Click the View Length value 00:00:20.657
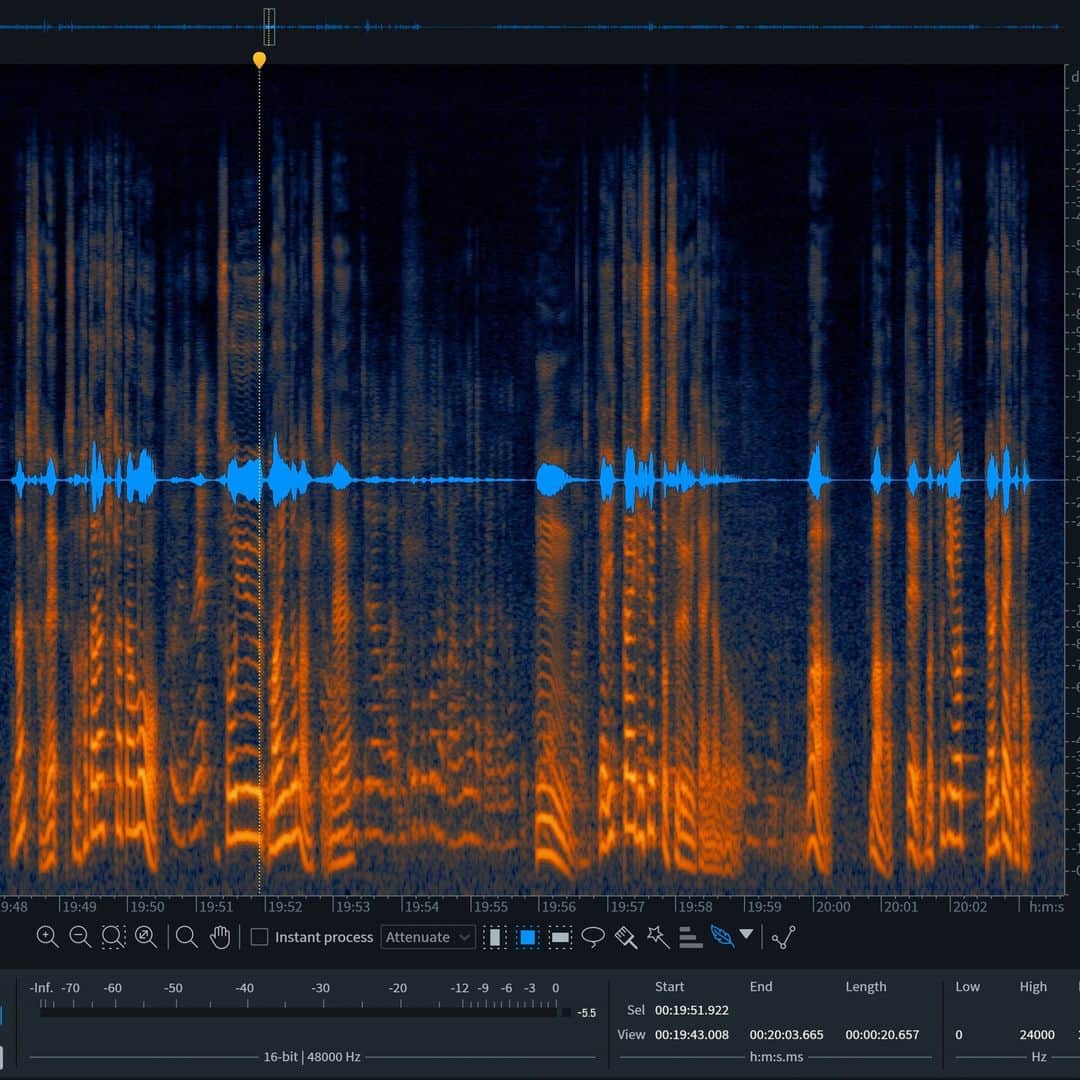The width and height of the screenshot is (1080, 1080). 882,1035
